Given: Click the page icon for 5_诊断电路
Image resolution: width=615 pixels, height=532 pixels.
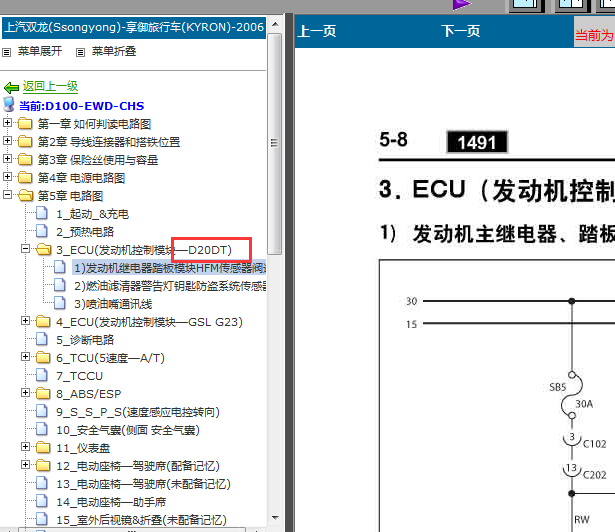Looking at the screenshot, I should coord(42,339).
